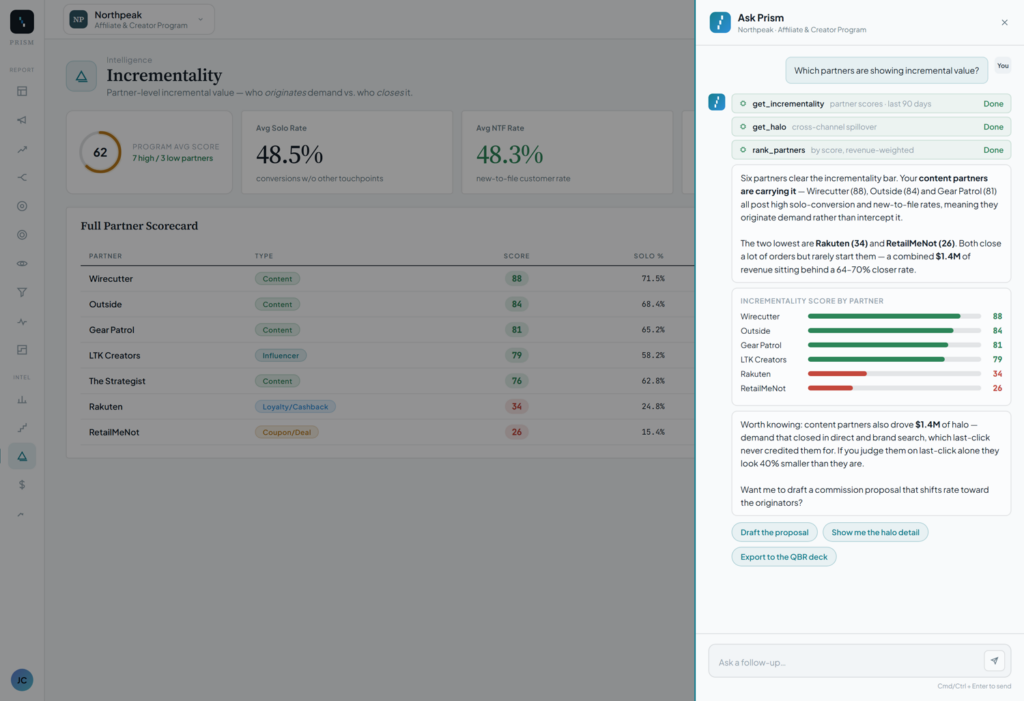The width and height of the screenshot is (1024, 701).
Task: Expand the rank_partners tool call row
Action: coord(871,150)
